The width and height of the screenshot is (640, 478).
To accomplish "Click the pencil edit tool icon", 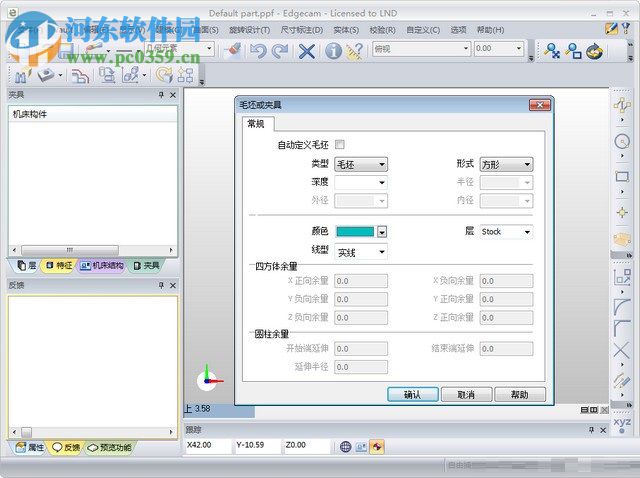I will click(622, 380).
